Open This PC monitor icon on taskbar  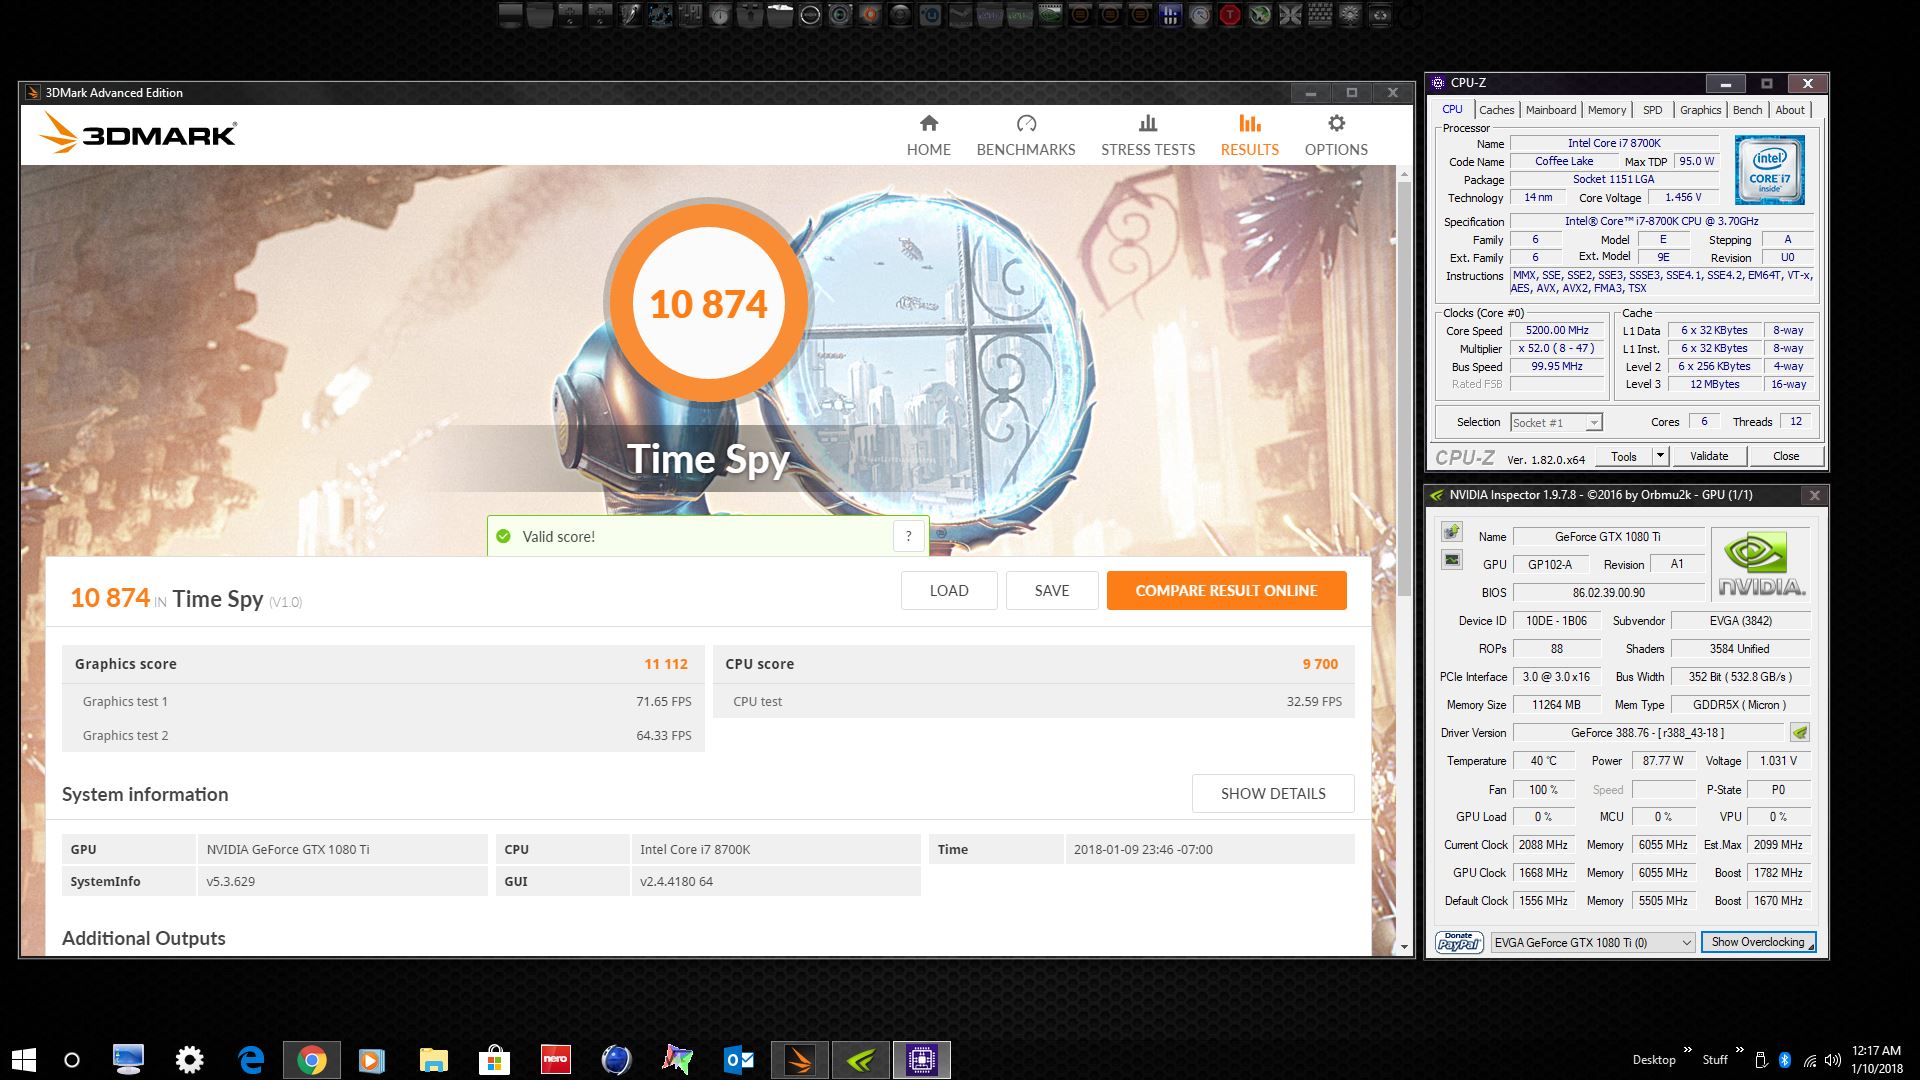pyautogui.click(x=128, y=1059)
